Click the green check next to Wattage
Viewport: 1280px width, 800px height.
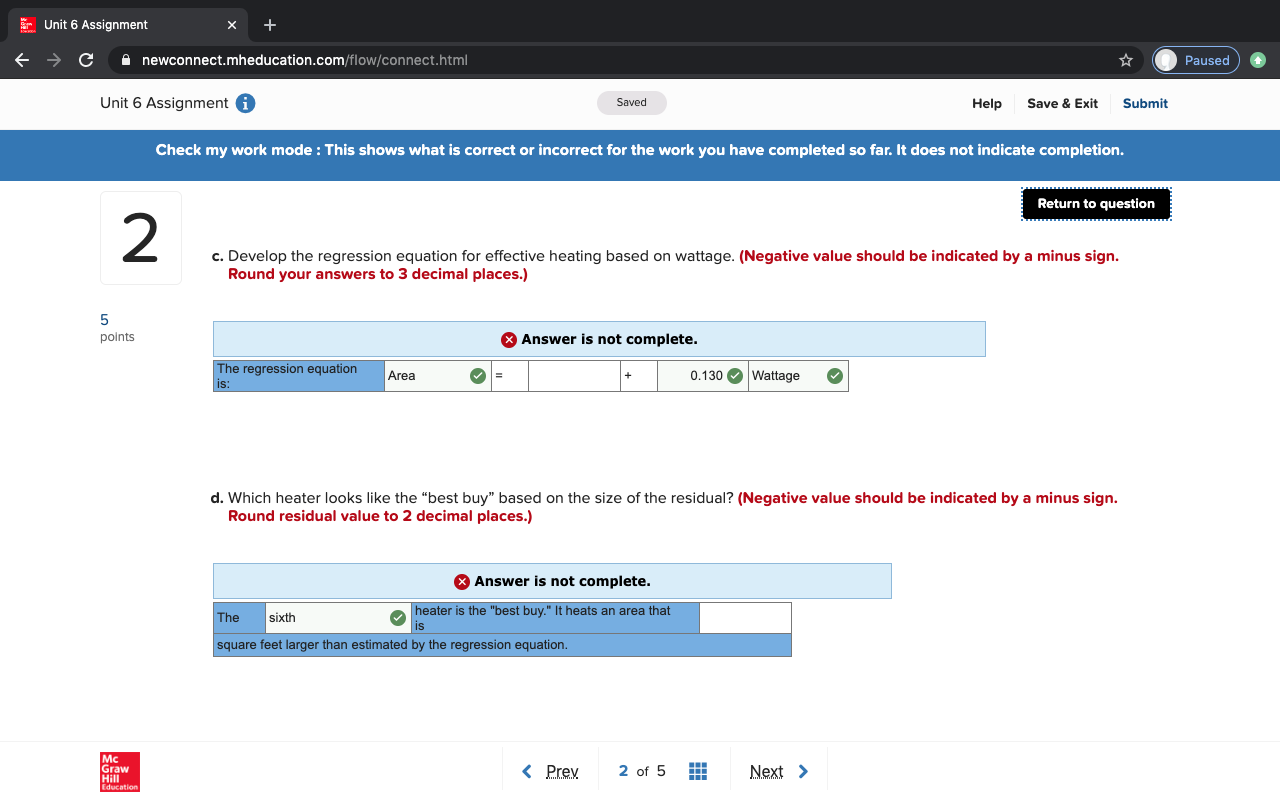click(x=835, y=376)
